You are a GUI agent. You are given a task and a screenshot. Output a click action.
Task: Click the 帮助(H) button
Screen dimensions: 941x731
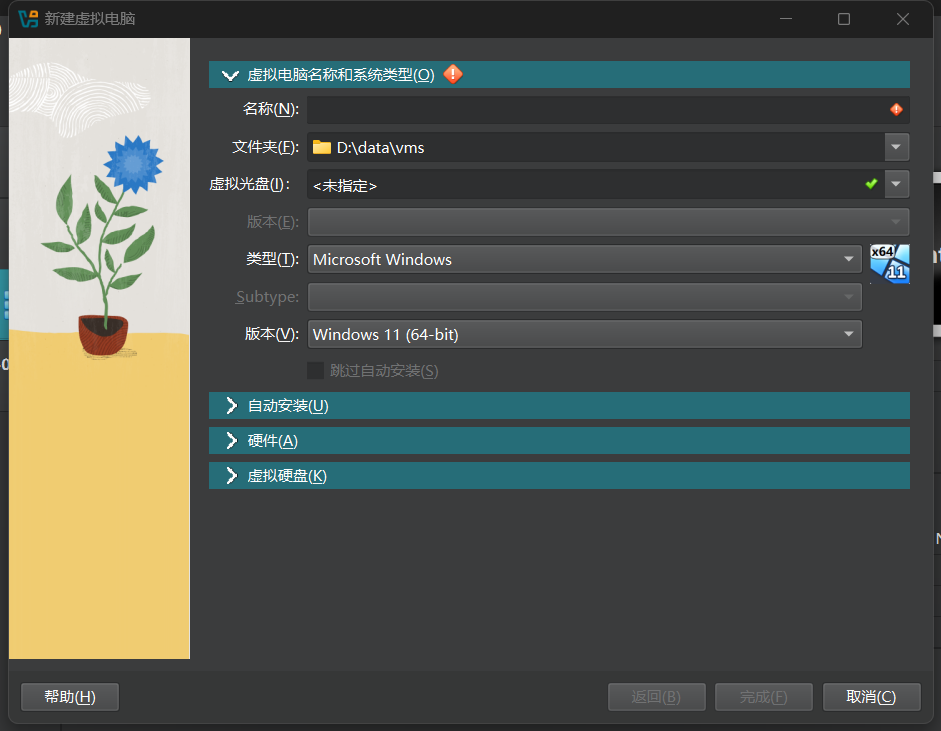tap(70, 697)
